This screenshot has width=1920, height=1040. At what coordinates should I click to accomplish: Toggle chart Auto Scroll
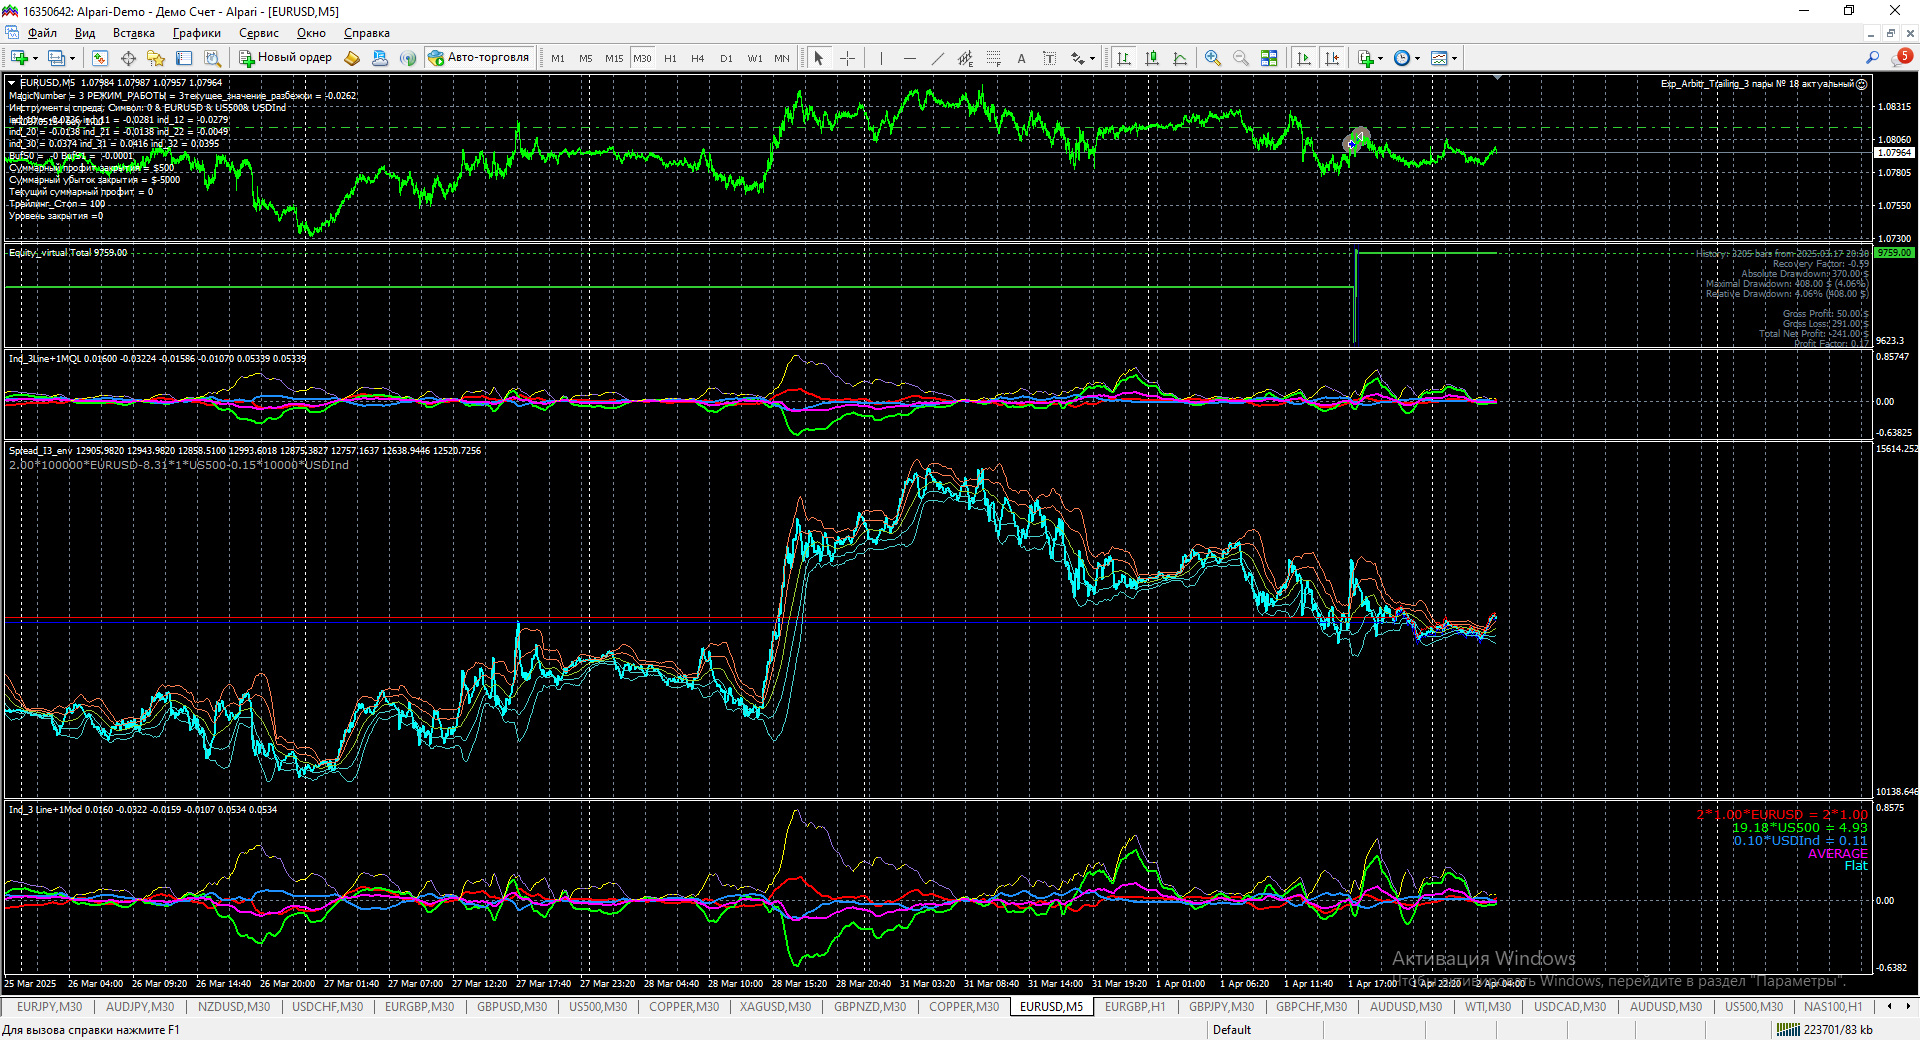(x=1304, y=58)
